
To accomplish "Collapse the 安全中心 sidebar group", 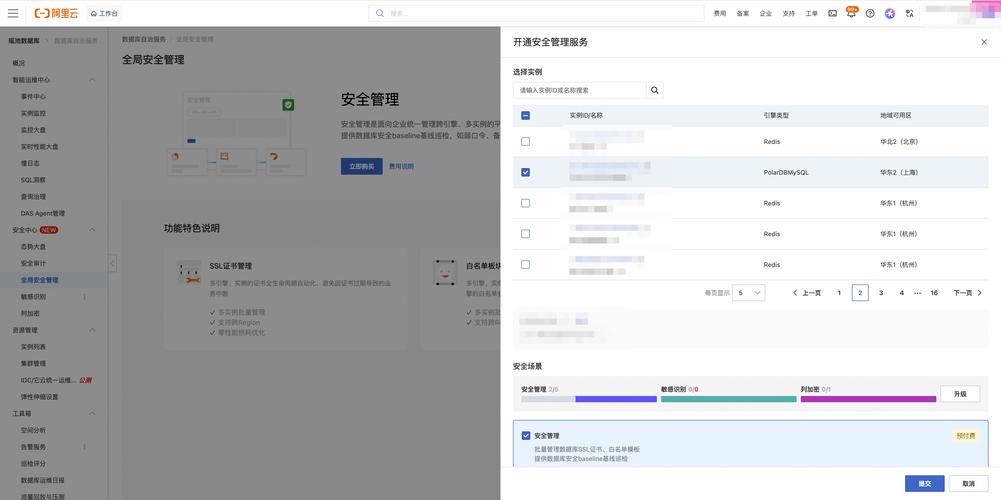I will 92,230.
